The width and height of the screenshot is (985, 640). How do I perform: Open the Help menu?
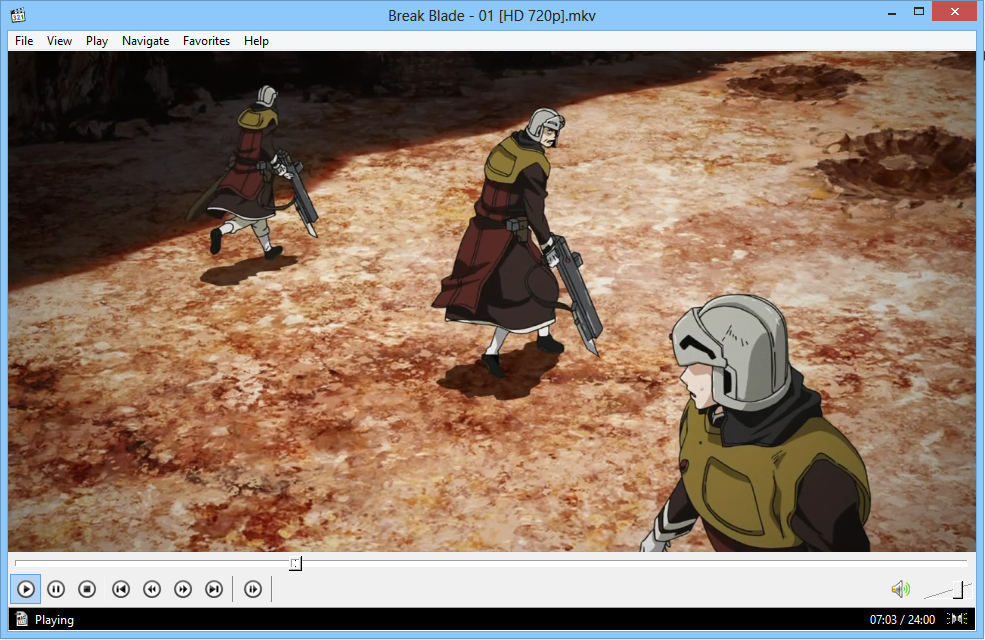256,41
